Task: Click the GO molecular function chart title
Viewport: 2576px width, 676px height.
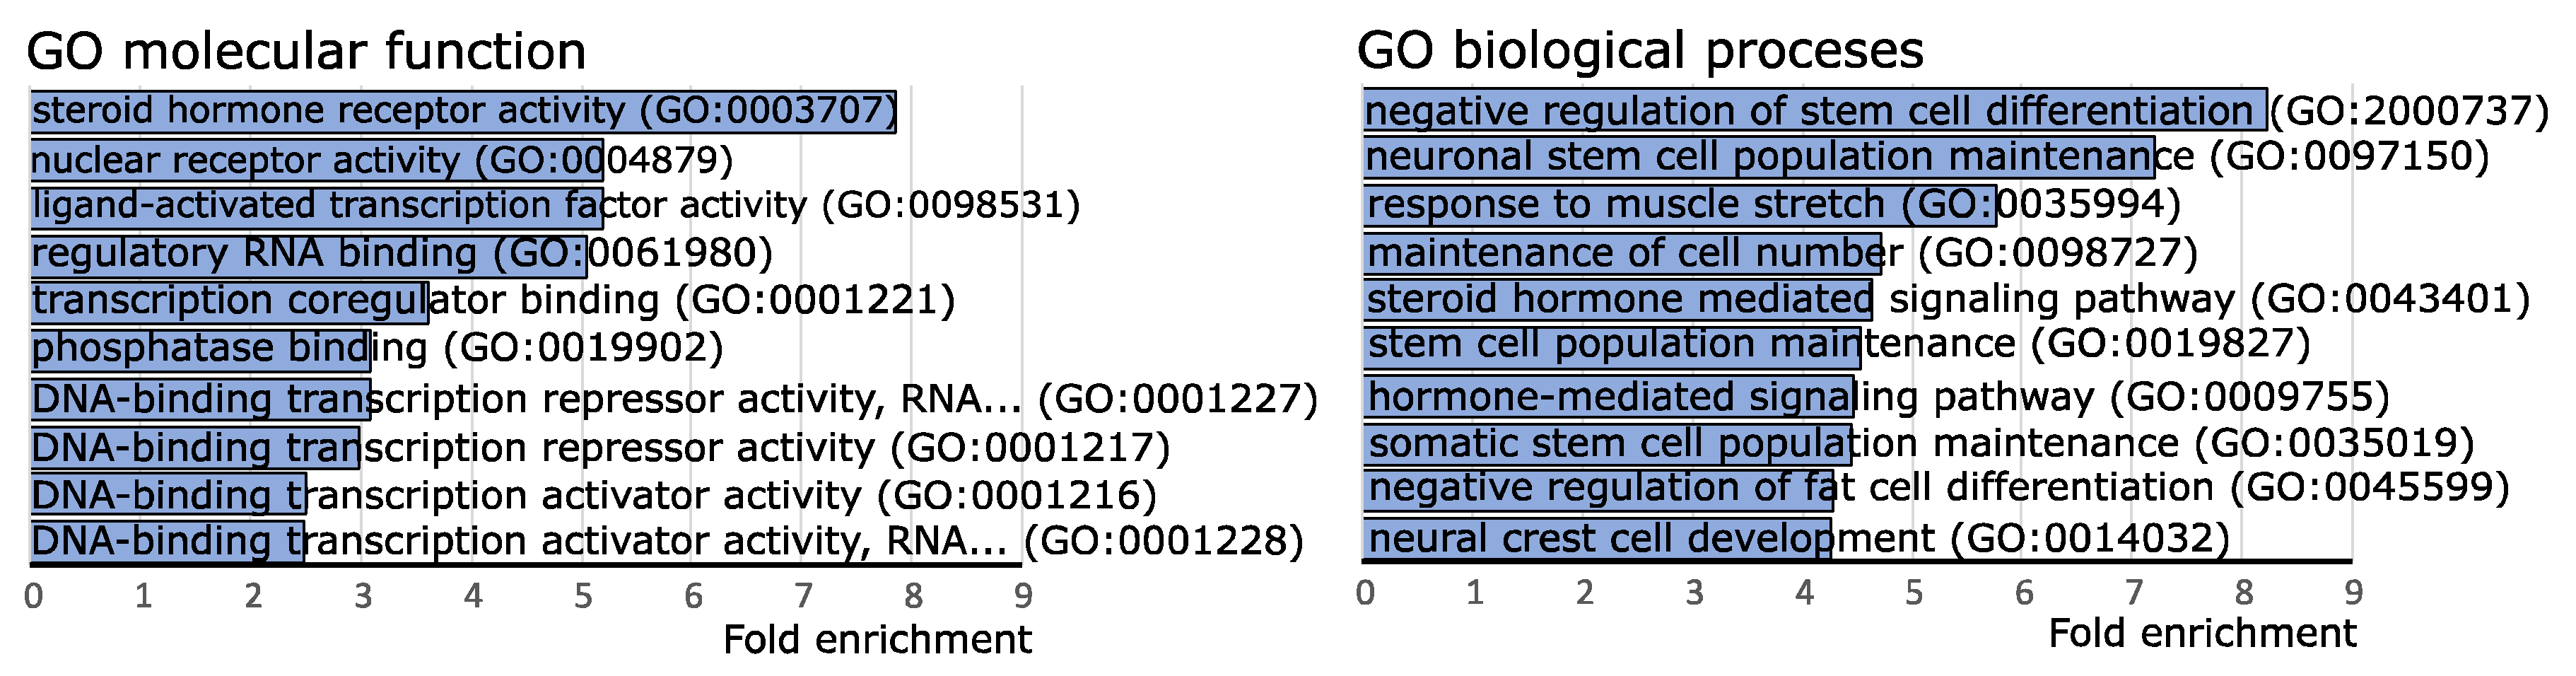Action: click(x=306, y=51)
